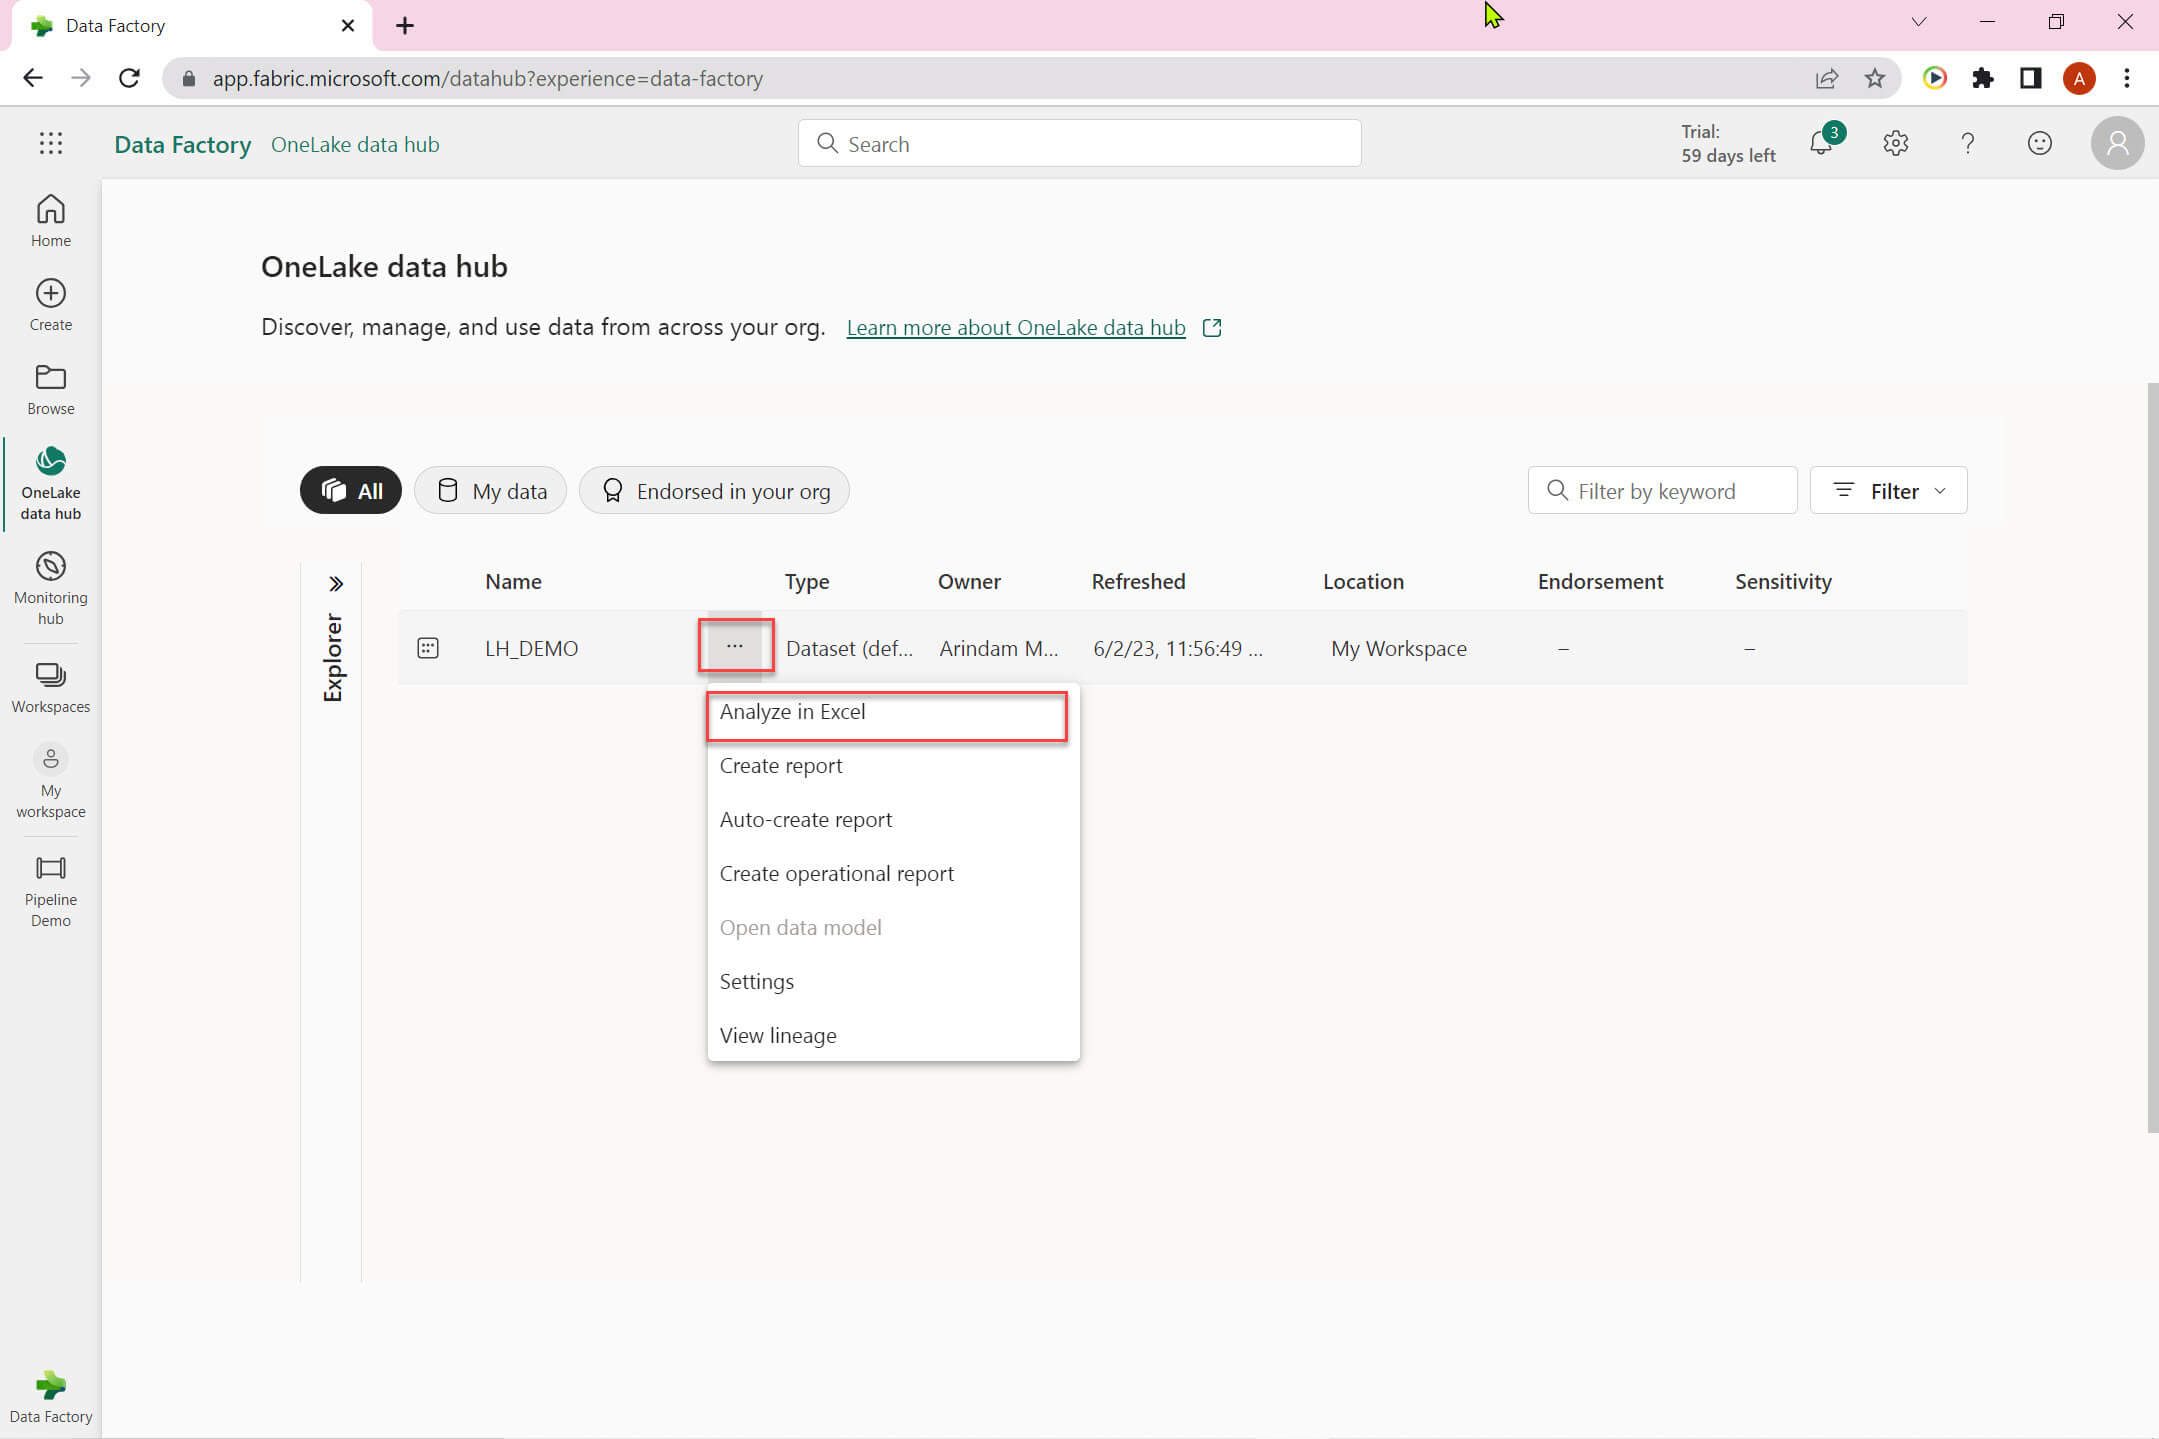Expand the Explorer pane chevron

point(336,583)
